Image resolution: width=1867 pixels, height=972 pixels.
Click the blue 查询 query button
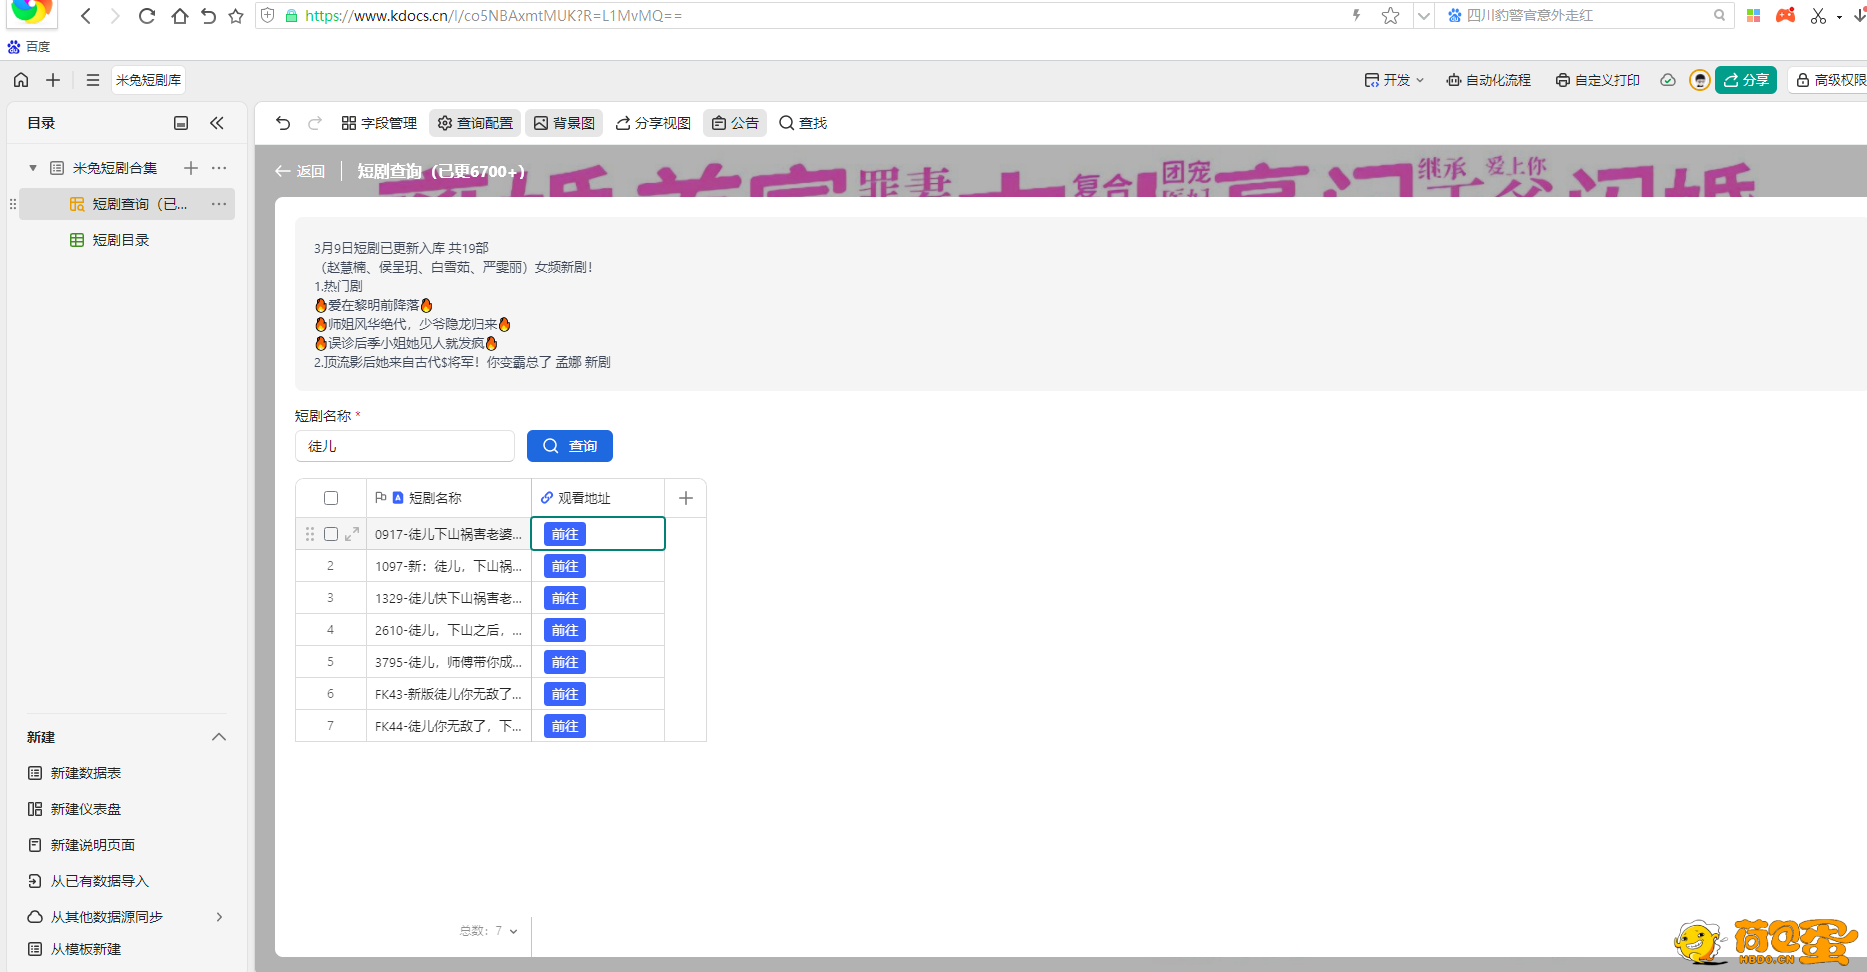click(x=570, y=446)
